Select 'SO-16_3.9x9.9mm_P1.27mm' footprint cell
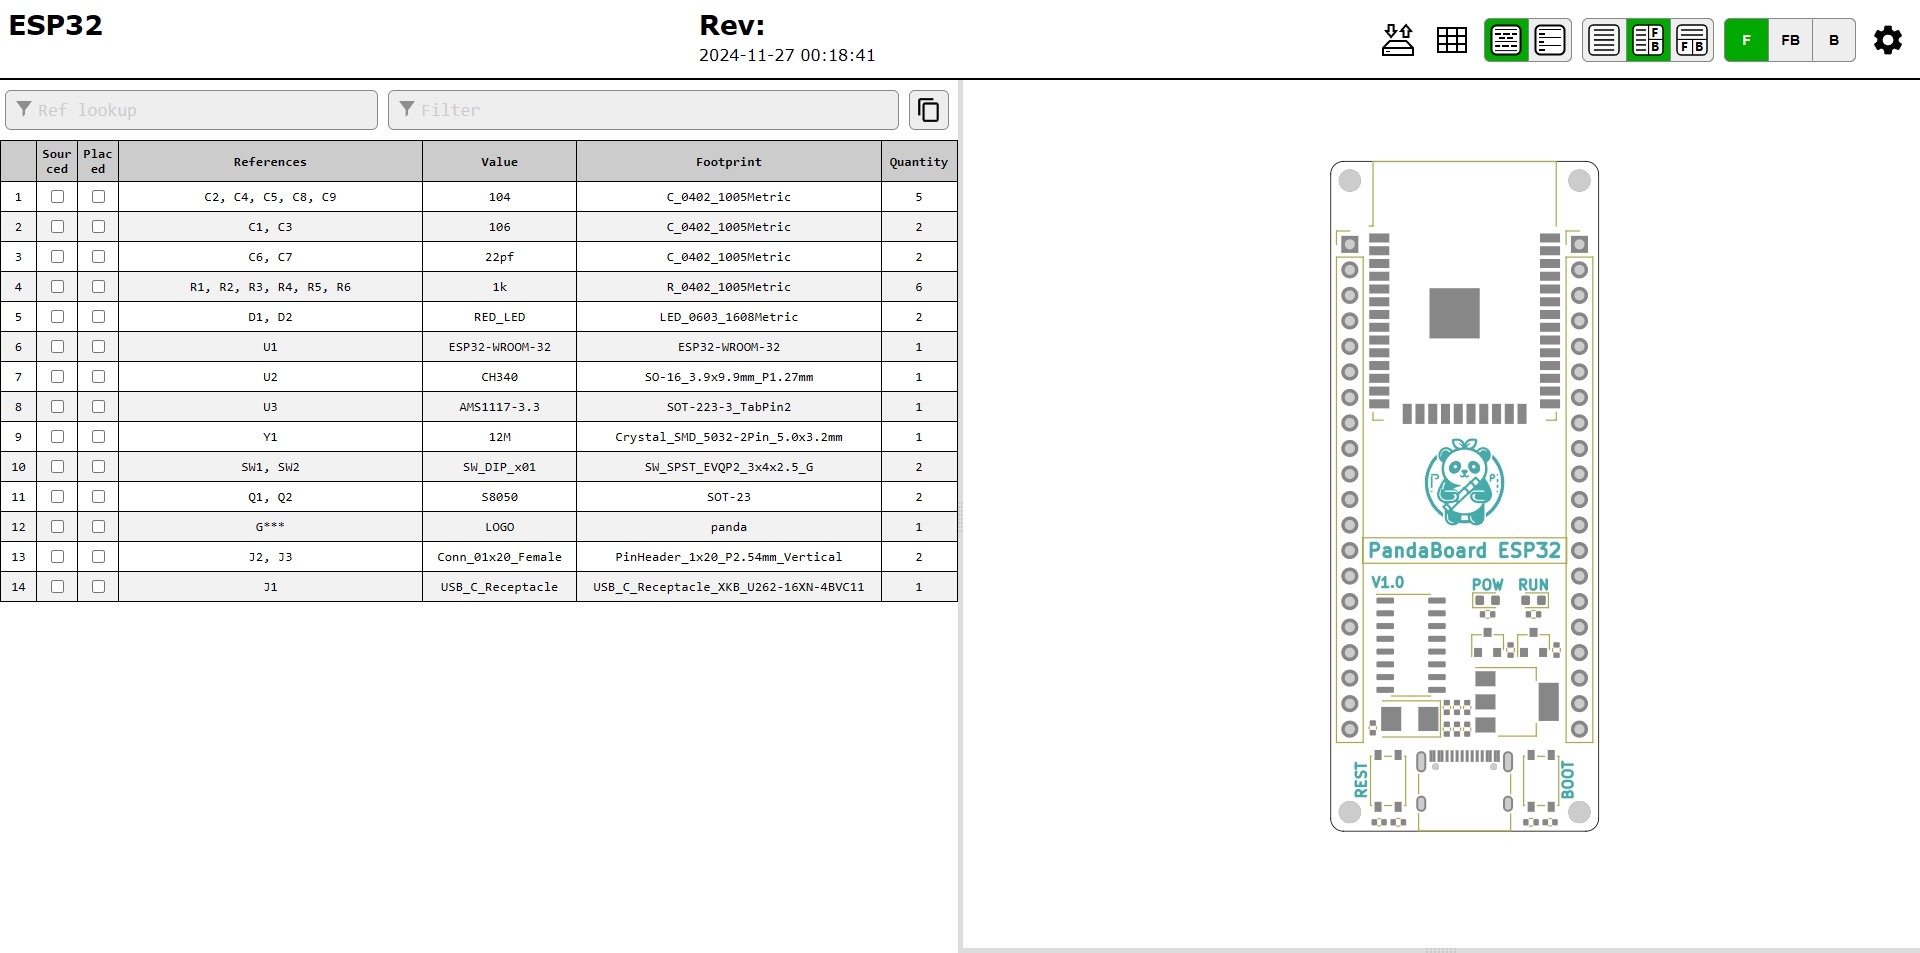The height and width of the screenshot is (953, 1920). (x=729, y=377)
